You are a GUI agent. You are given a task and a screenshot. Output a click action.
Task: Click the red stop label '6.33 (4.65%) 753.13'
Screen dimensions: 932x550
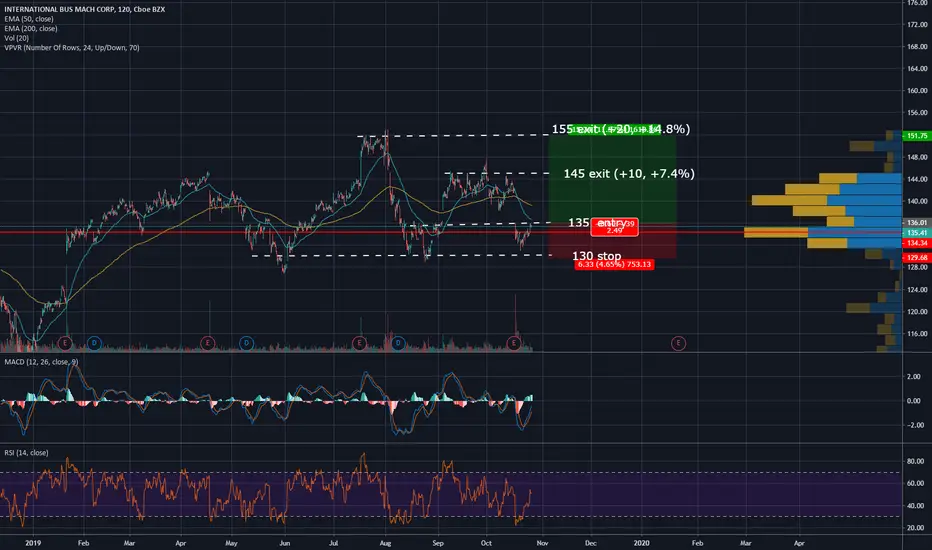click(615, 265)
